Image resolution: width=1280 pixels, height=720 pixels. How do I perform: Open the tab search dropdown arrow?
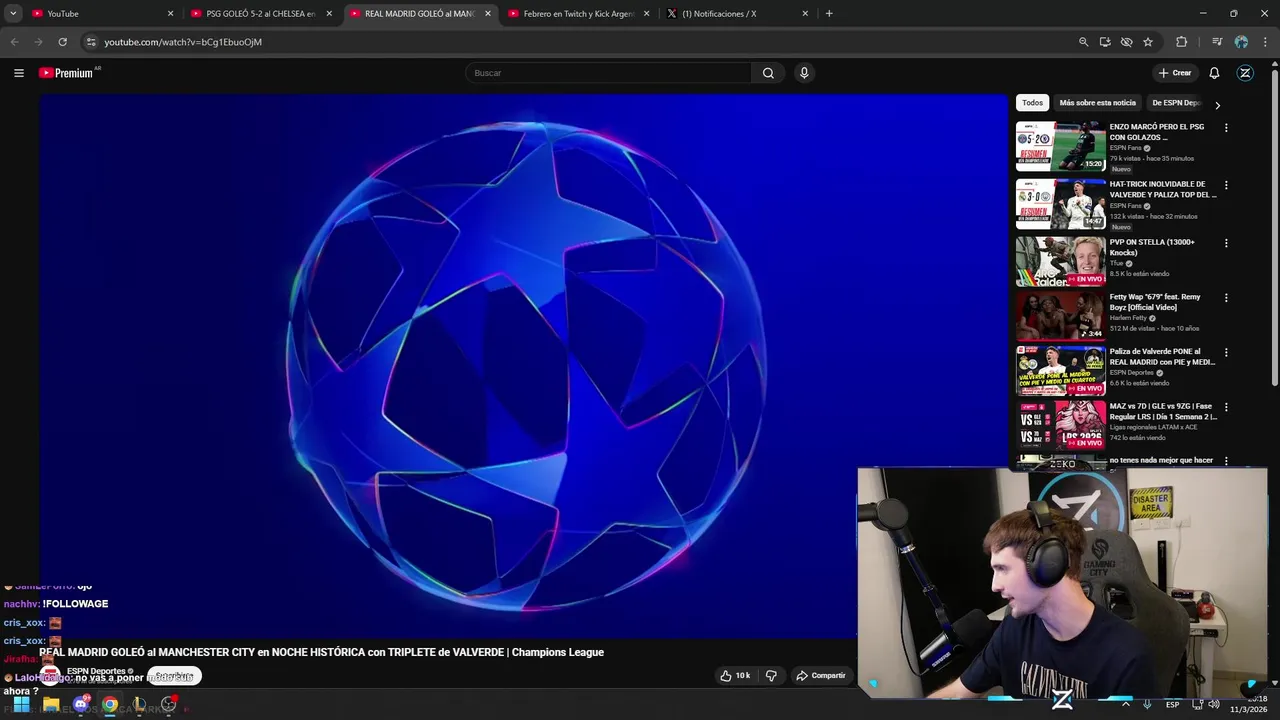[x=13, y=14]
